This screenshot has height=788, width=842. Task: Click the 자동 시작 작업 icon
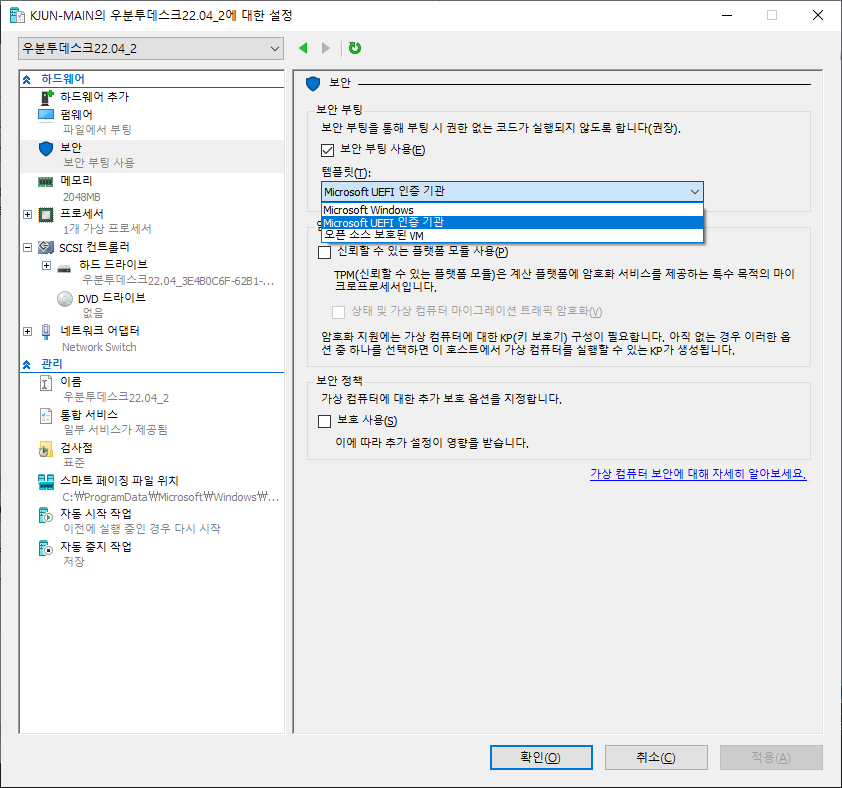pyautogui.click(x=46, y=515)
